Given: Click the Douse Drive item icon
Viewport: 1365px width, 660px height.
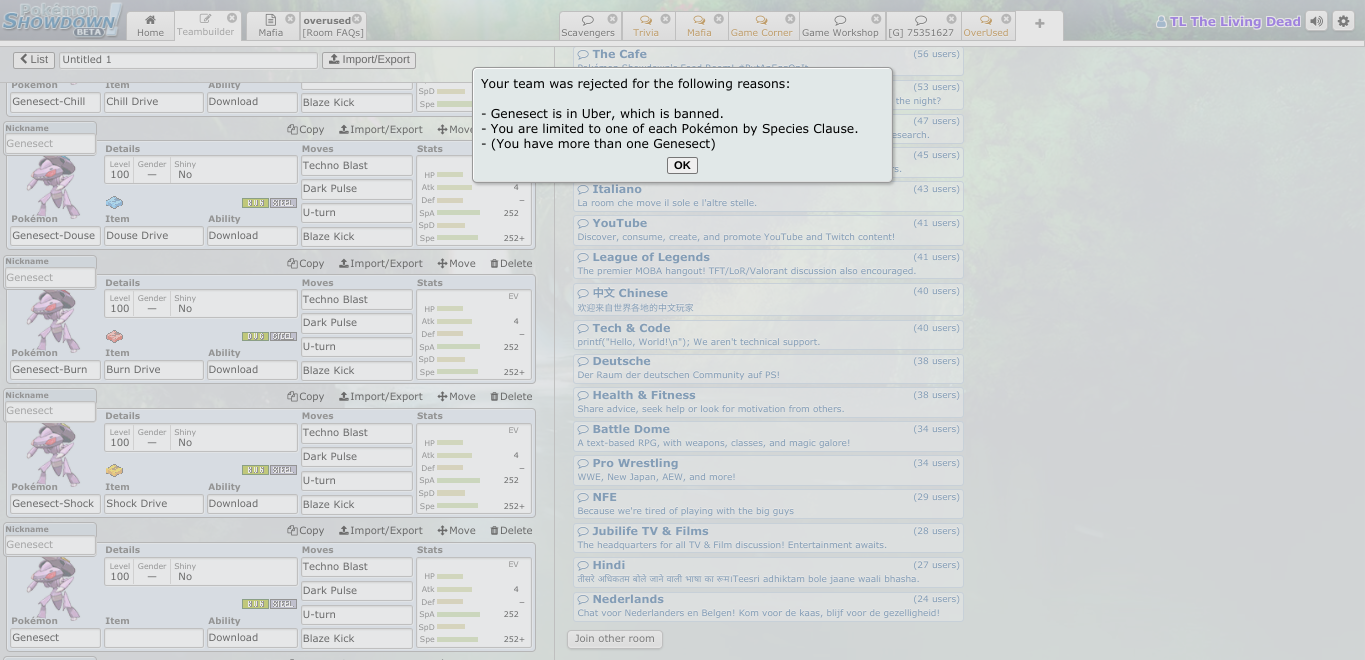Looking at the screenshot, I should 115,203.
